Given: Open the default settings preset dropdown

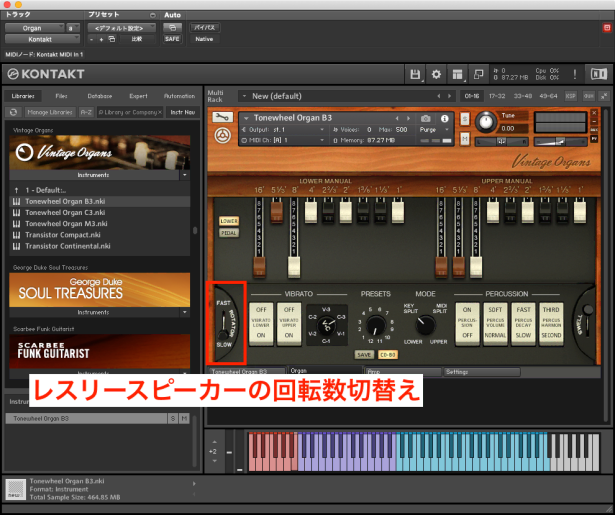Looking at the screenshot, I should 122,28.
